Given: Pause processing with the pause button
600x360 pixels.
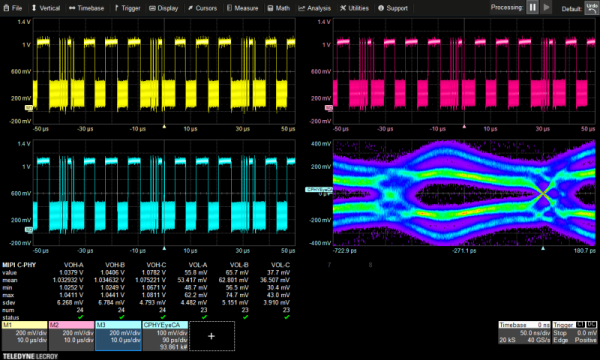Looking at the screenshot, I should coord(532,7).
